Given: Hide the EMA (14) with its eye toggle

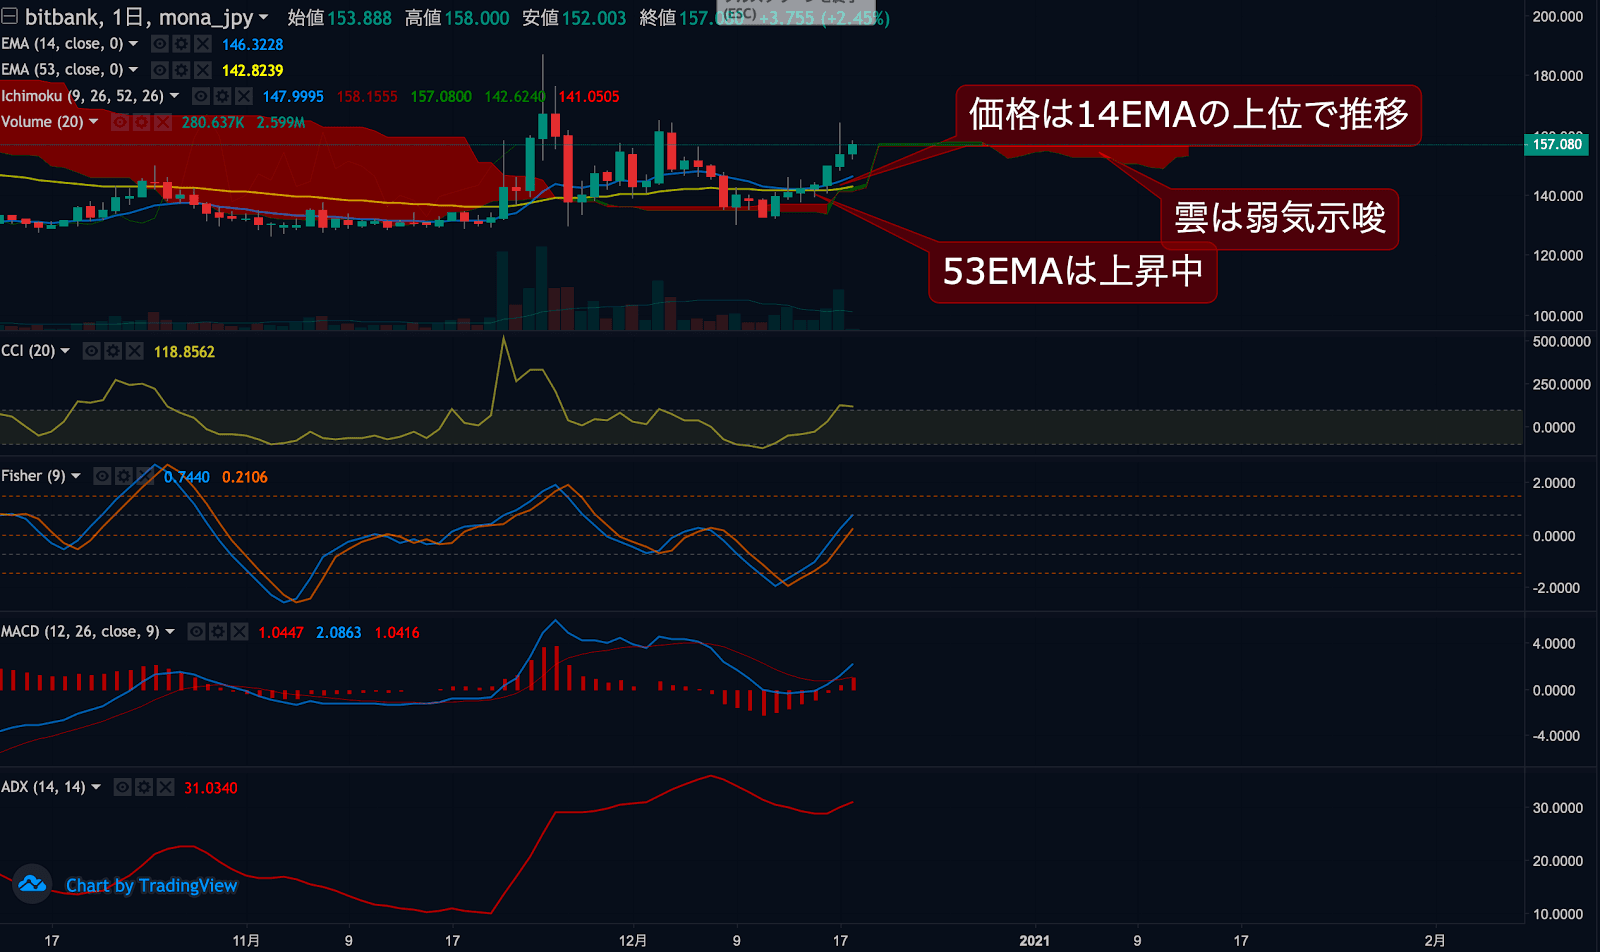Looking at the screenshot, I should point(159,44).
